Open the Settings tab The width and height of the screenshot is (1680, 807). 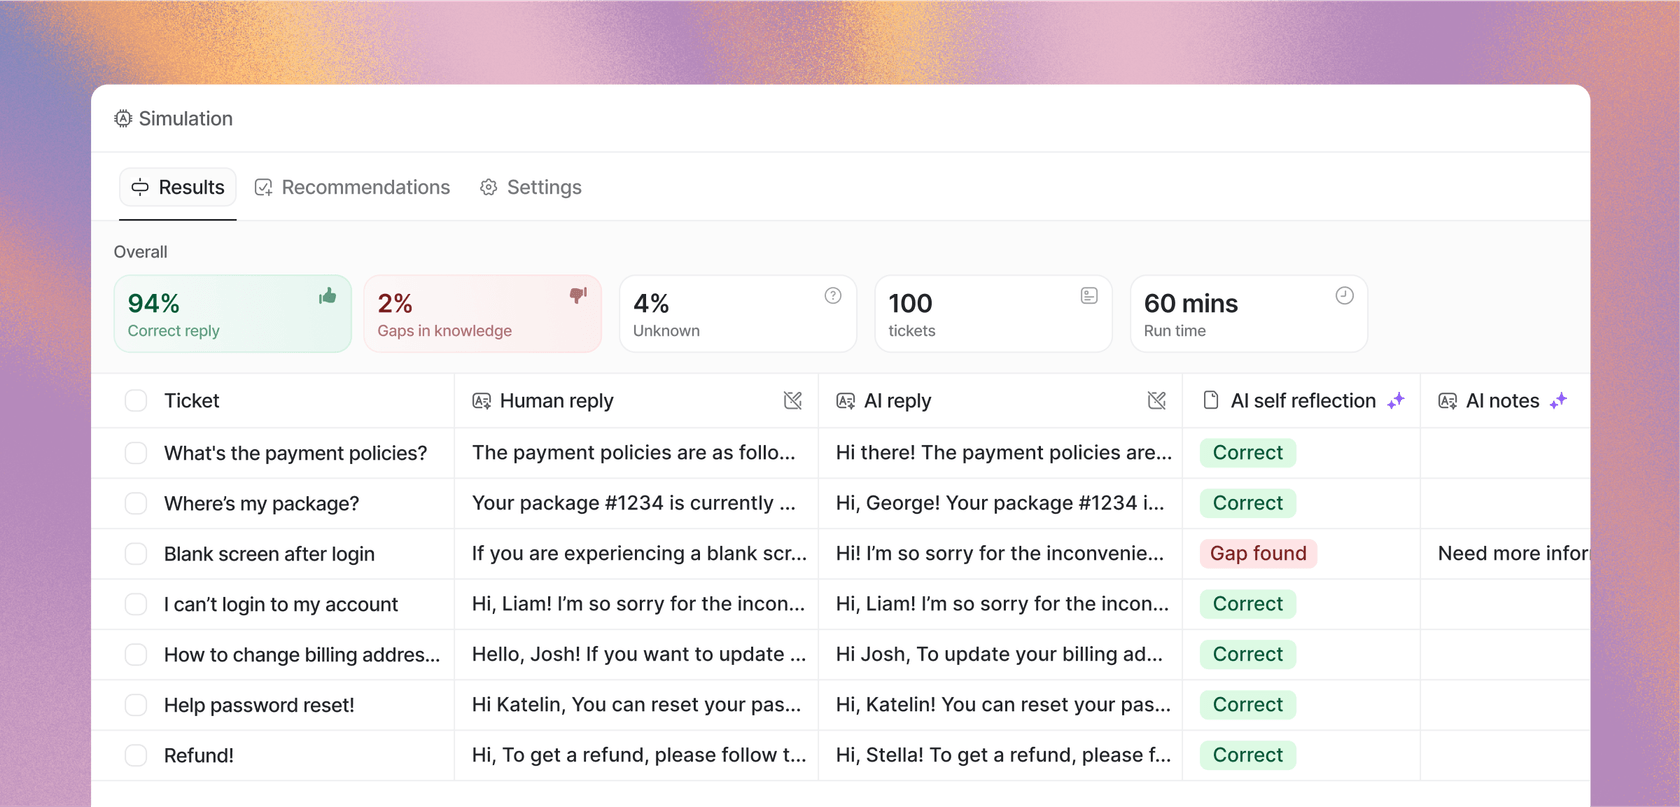point(531,188)
